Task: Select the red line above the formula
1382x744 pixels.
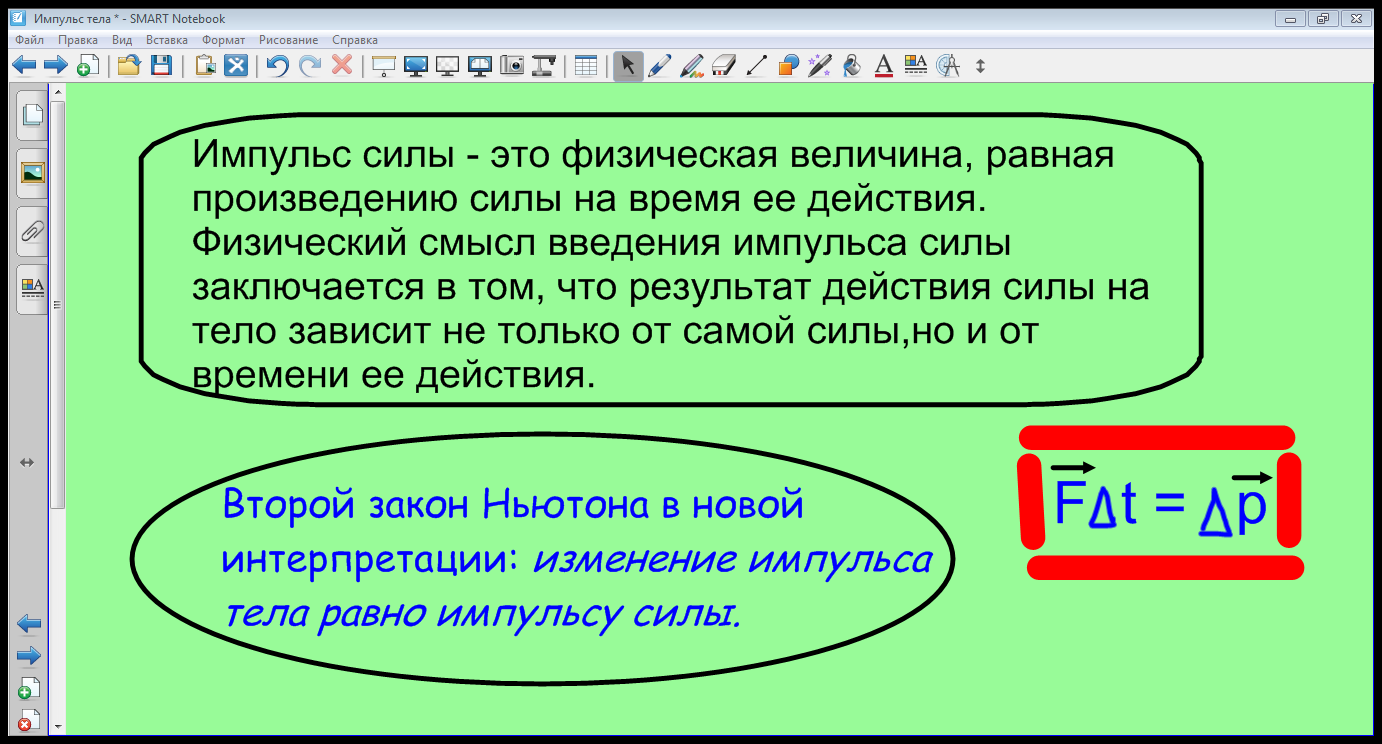Action: click(1157, 437)
